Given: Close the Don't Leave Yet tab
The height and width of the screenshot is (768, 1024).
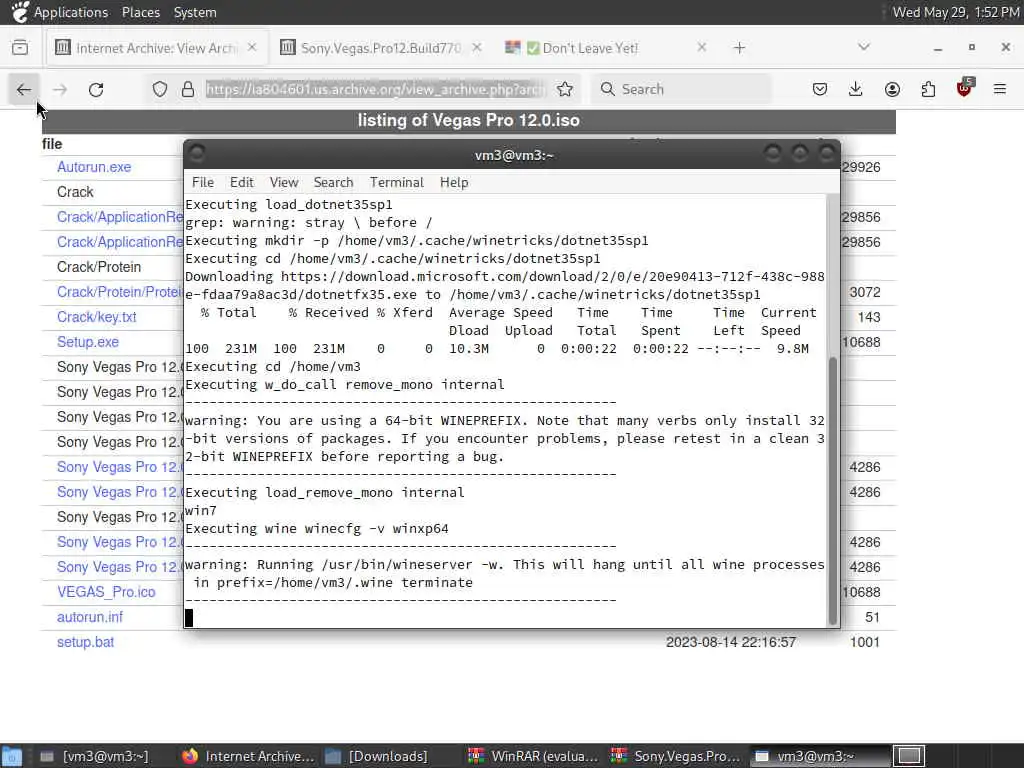Looking at the screenshot, I should click(x=701, y=48).
